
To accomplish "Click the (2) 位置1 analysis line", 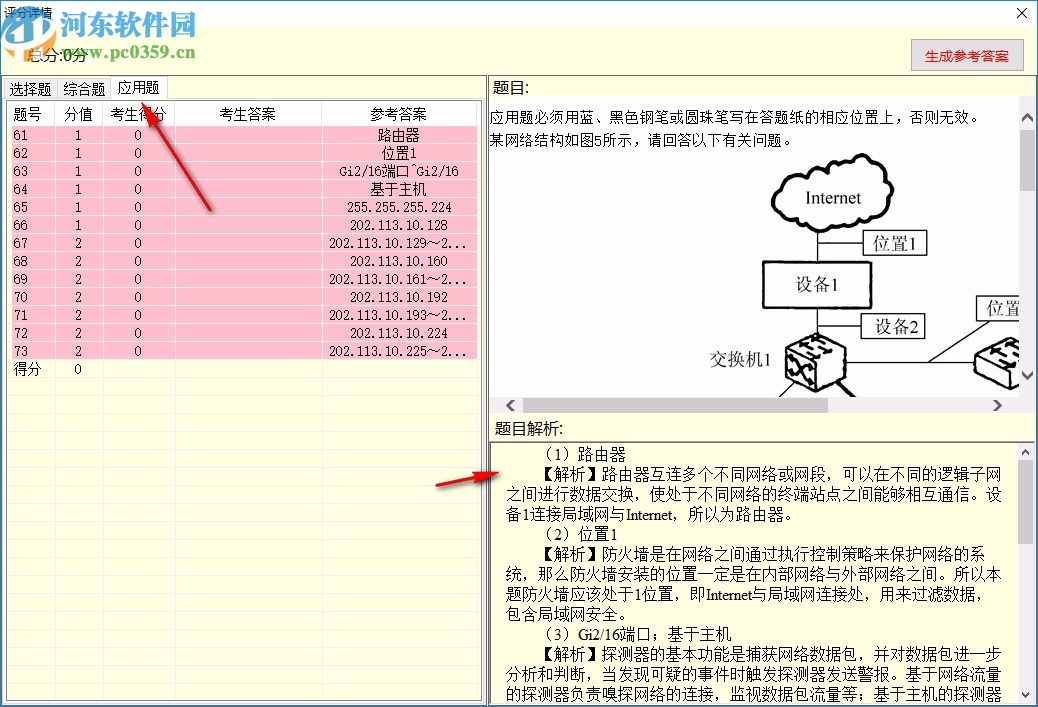I will click(x=581, y=534).
